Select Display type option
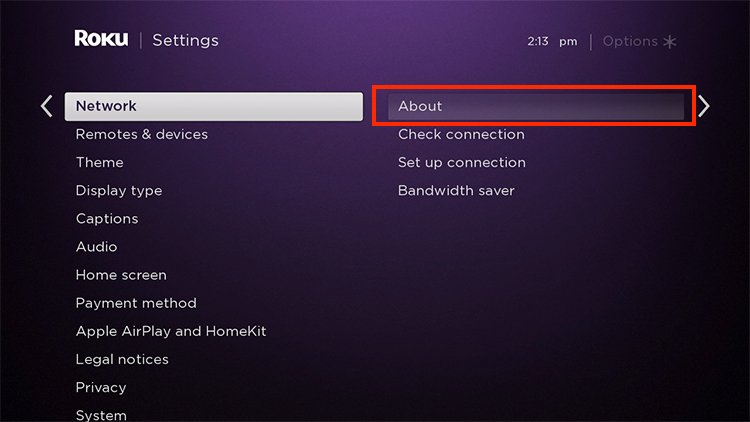Viewport: 750px width, 422px height. [x=119, y=191]
